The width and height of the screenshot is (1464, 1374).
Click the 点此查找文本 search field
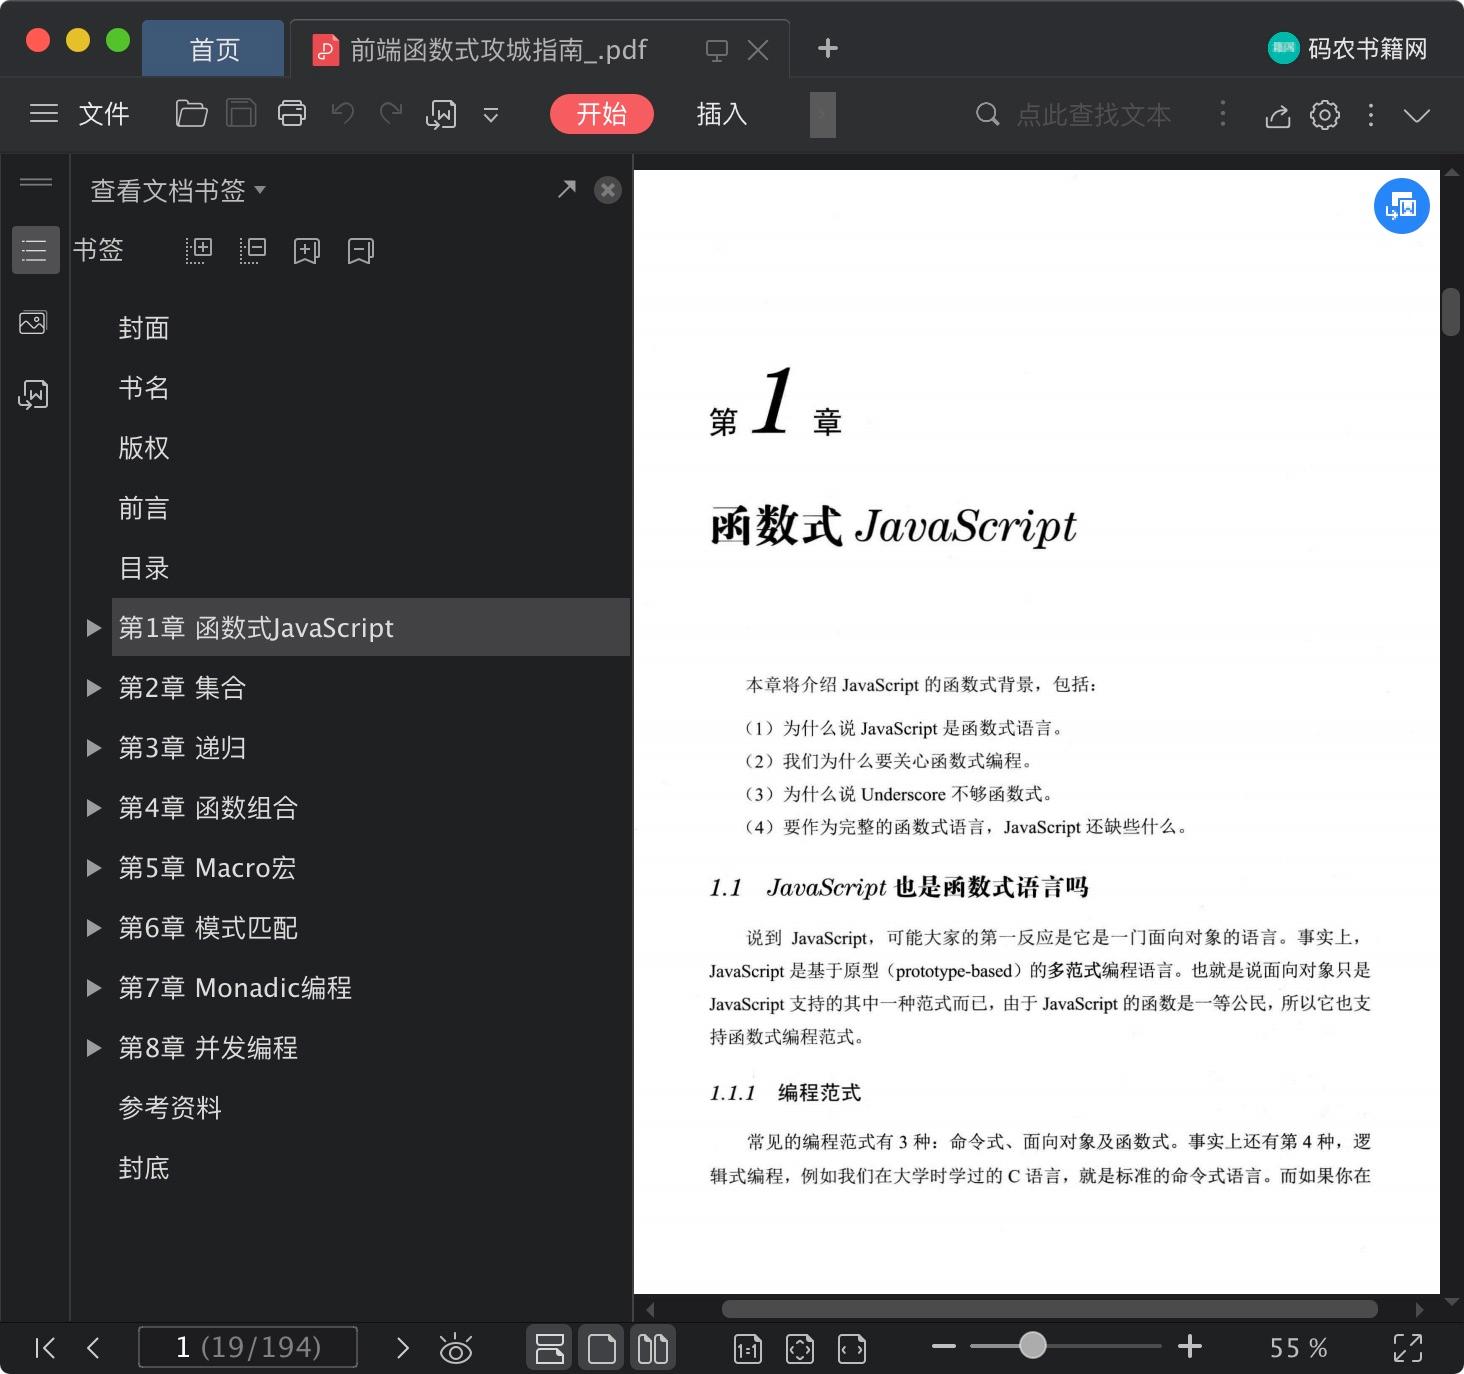(1092, 115)
